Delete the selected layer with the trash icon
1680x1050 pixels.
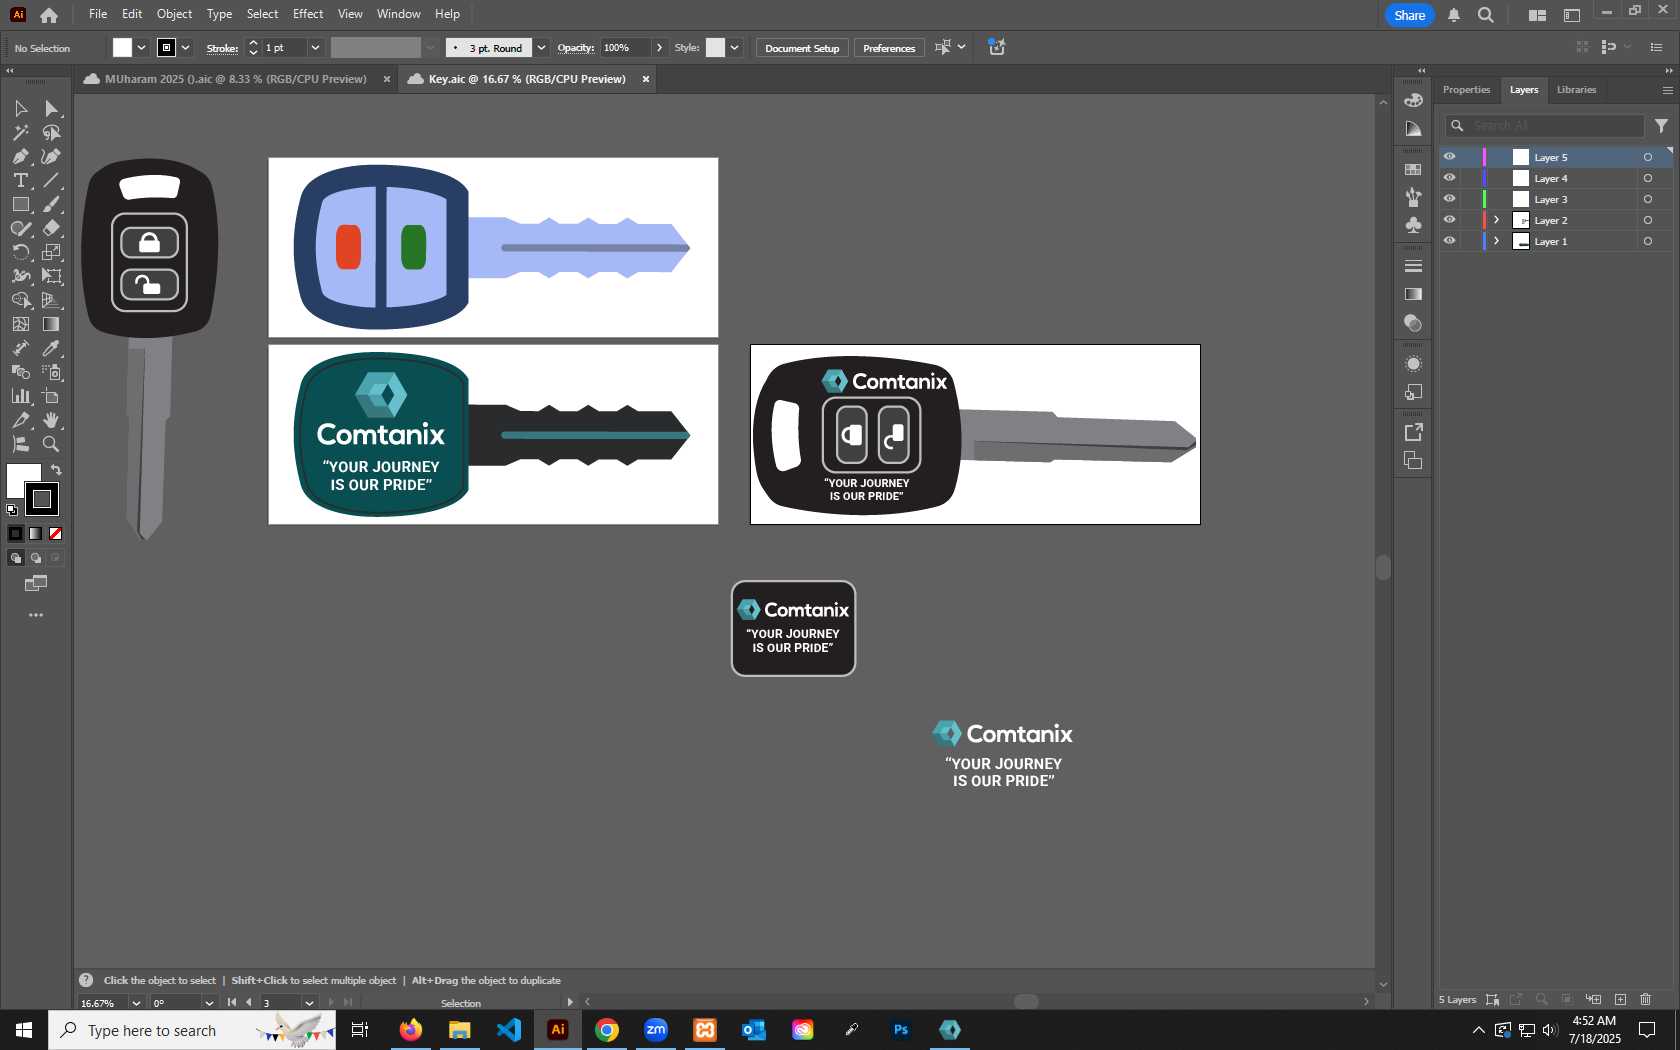pyautogui.click(x=1646, y=999)
